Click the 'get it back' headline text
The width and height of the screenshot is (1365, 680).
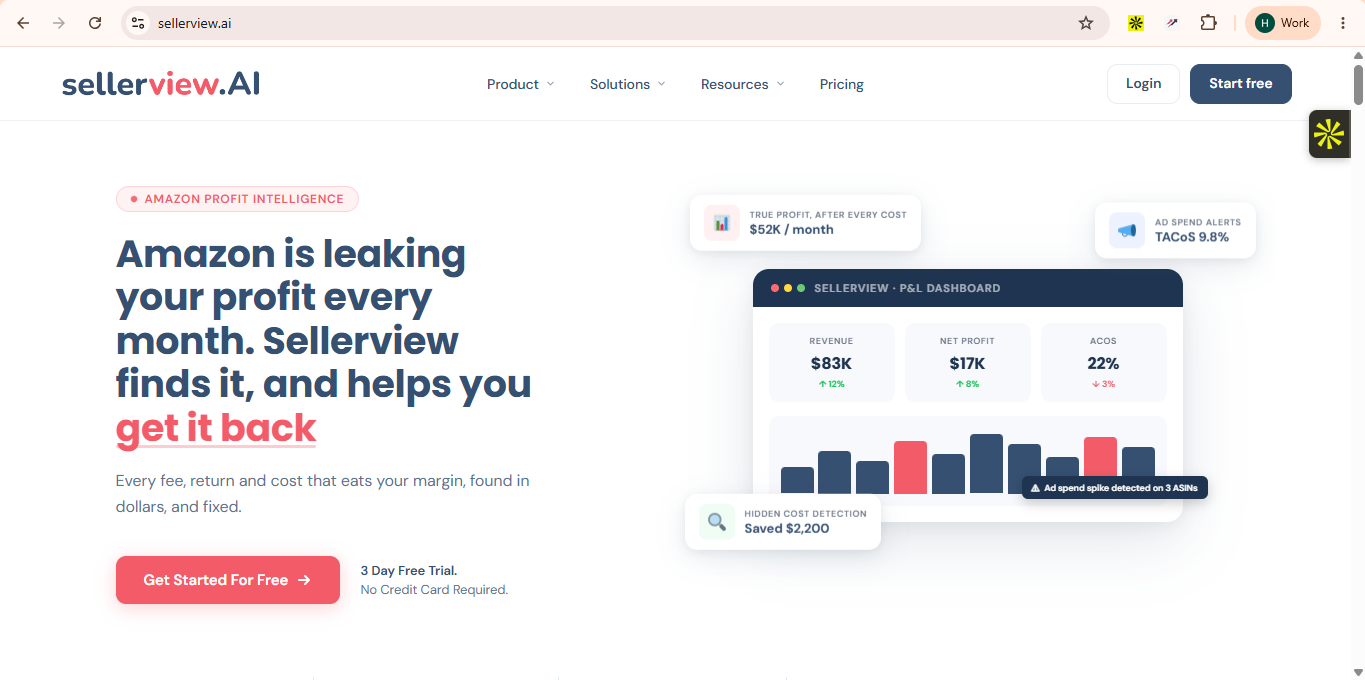[x=216, y=428]
